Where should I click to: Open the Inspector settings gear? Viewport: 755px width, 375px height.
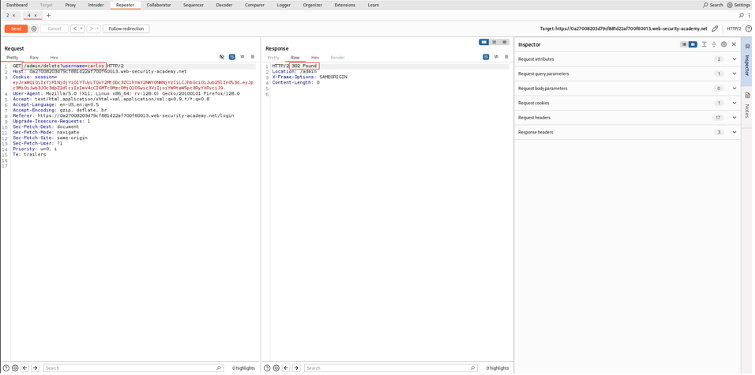point(724,44)
